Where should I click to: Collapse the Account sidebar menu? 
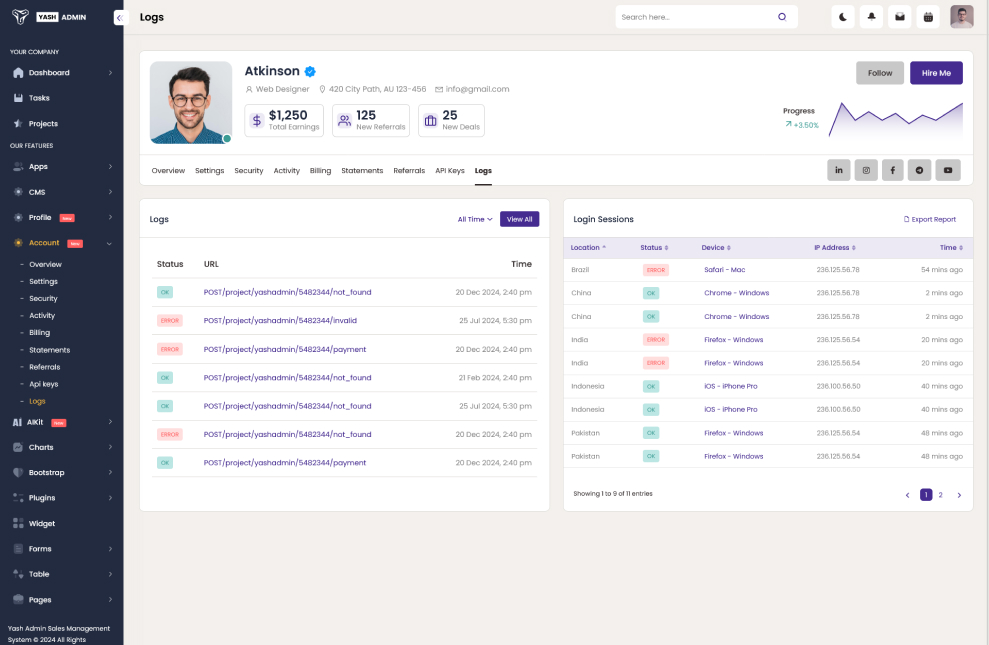61,243
